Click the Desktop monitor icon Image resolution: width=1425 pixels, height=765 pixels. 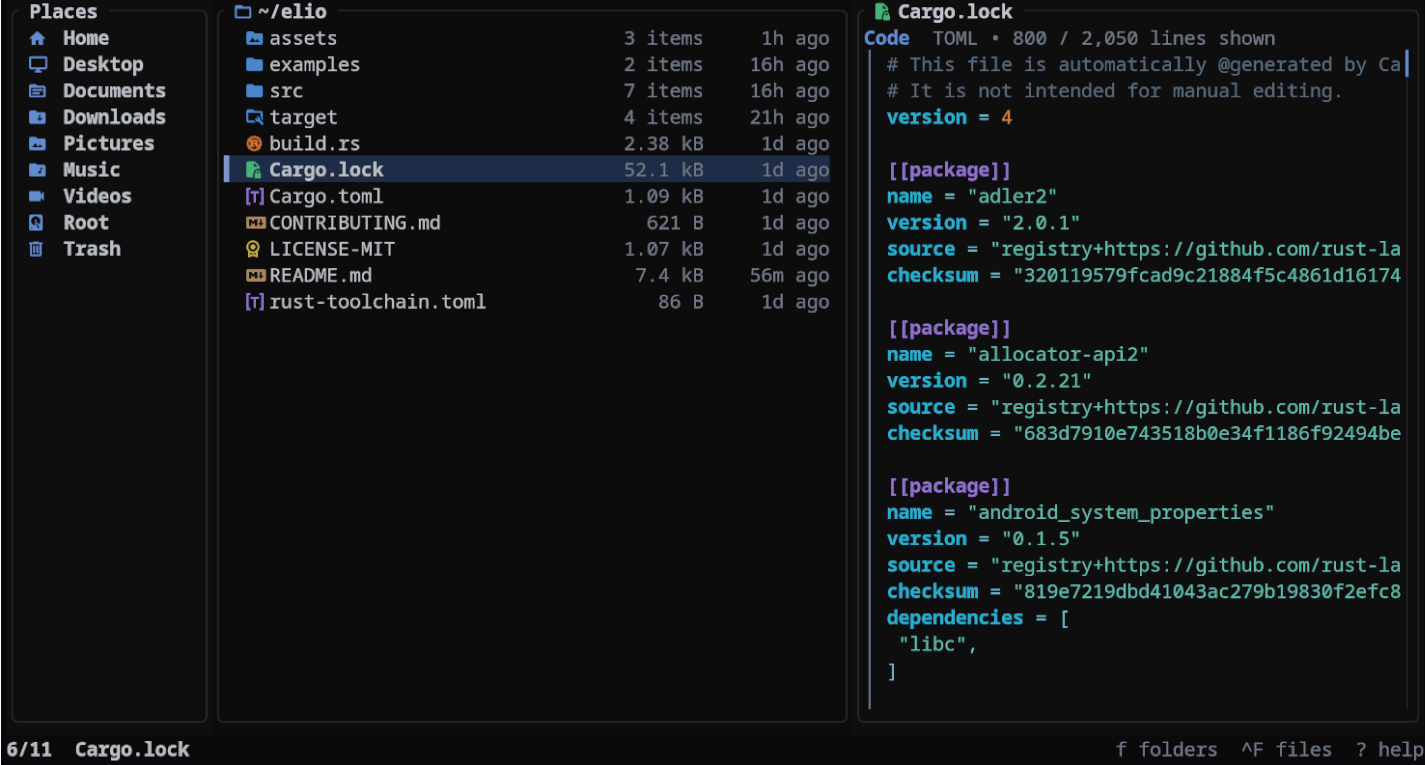tap(38, 65)
